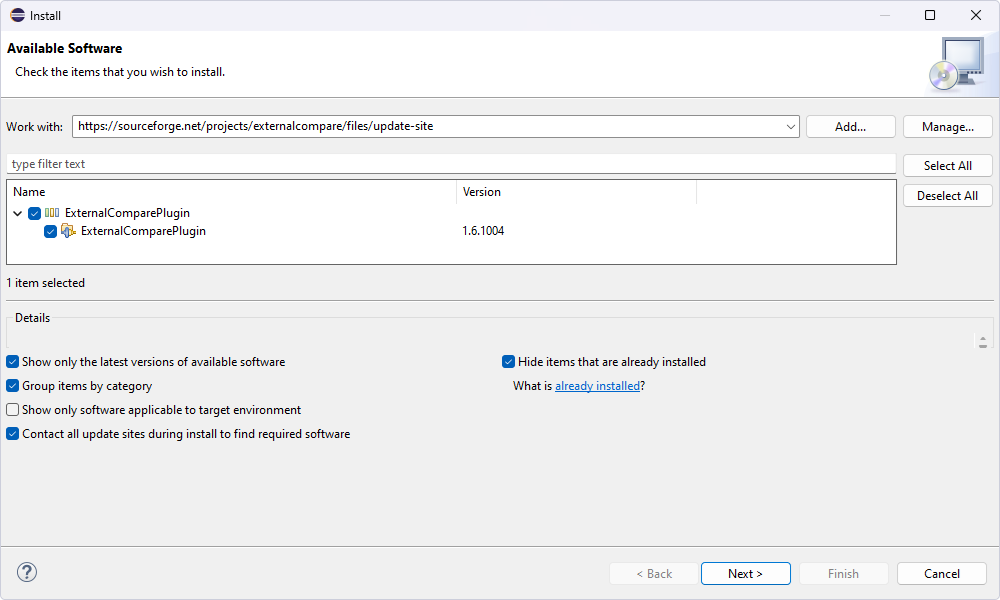Toggle Contact all update sites during install

[x=13, y=434]
